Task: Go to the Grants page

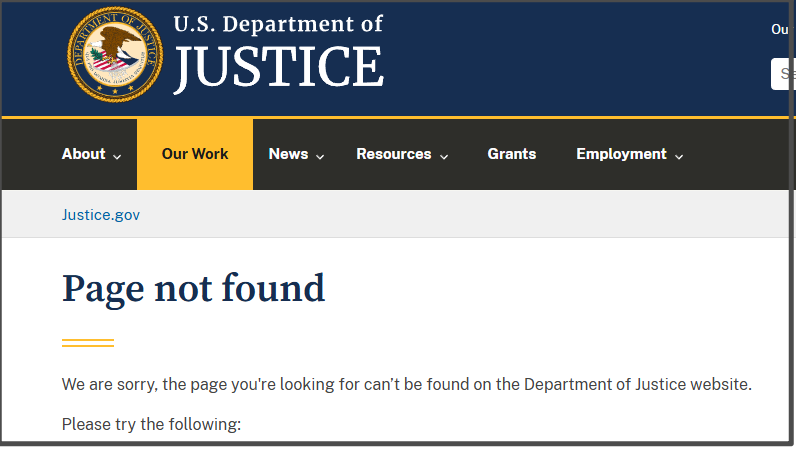Action: [x=512, y=154]
